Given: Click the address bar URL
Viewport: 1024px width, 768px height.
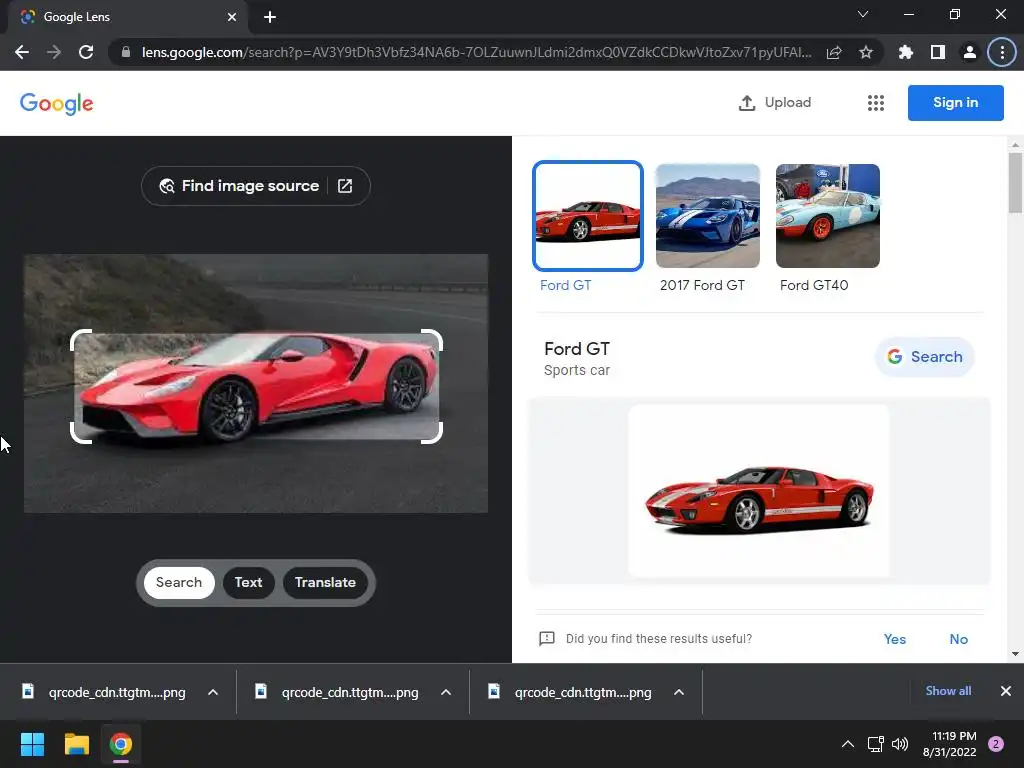Looking at the screenshot, I should tap(477, 52).
